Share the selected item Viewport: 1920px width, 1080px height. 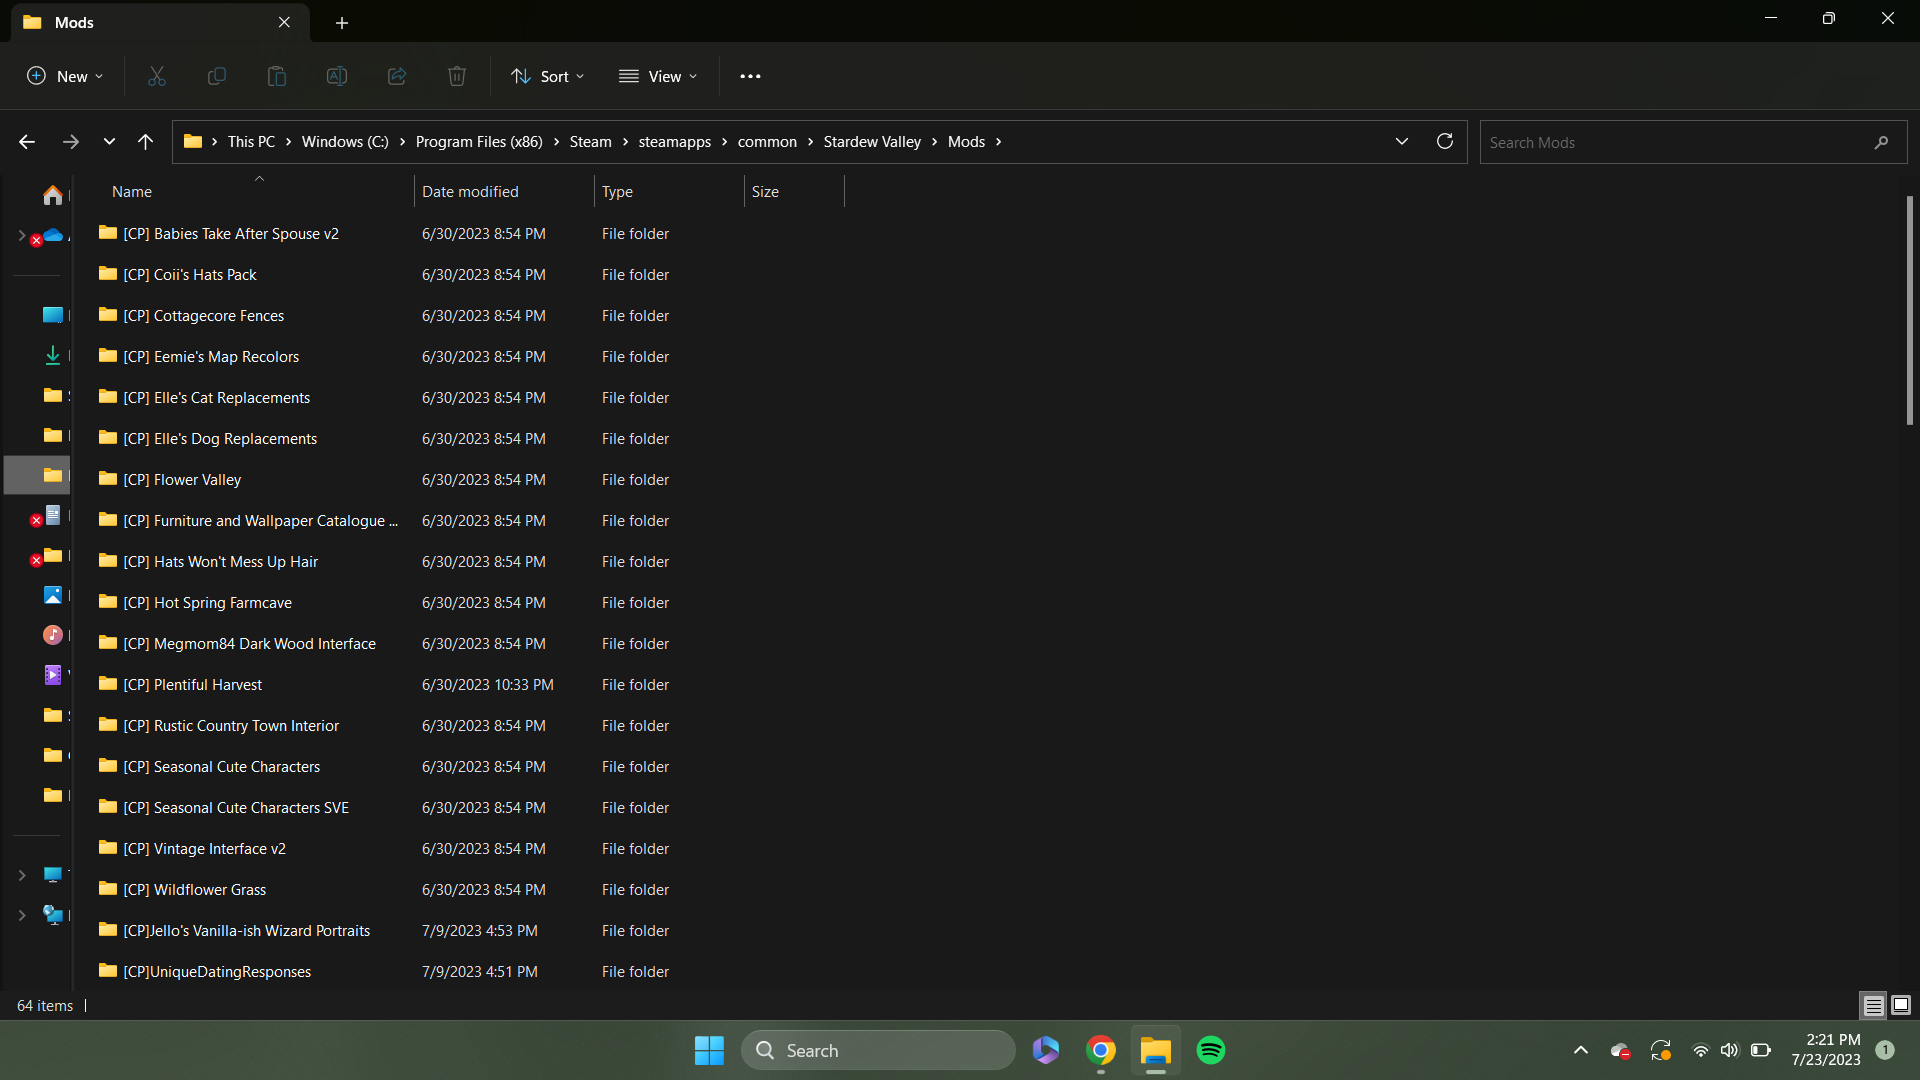point(396,76)
